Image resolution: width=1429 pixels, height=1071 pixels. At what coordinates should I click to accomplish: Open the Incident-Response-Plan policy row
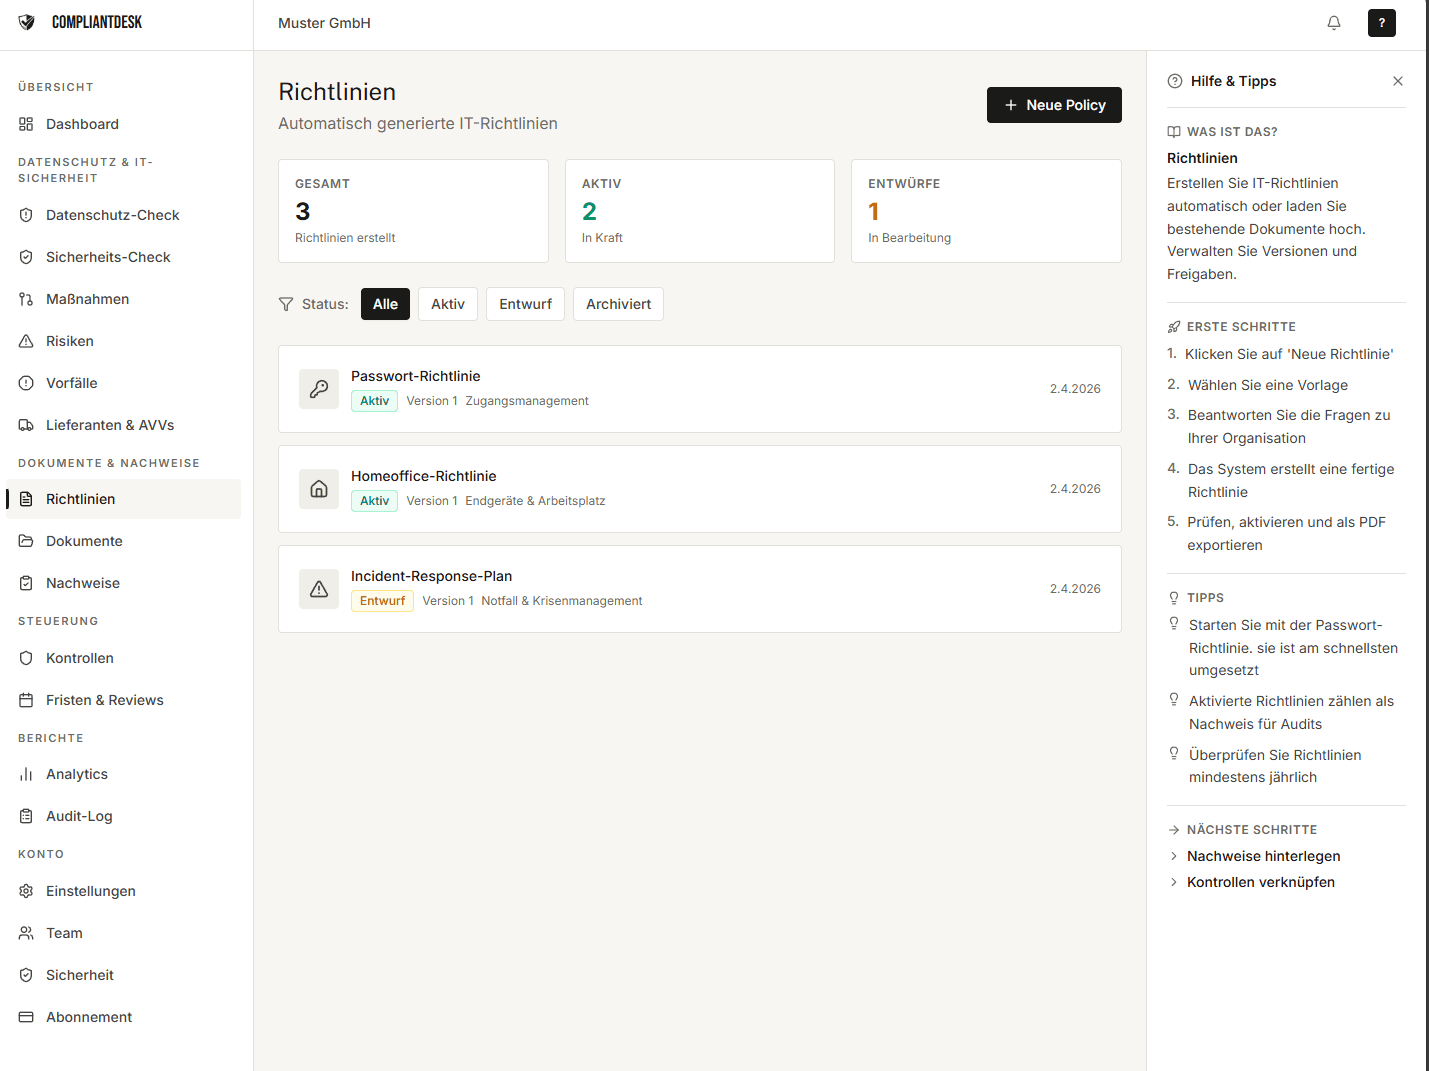click(699, 589)
